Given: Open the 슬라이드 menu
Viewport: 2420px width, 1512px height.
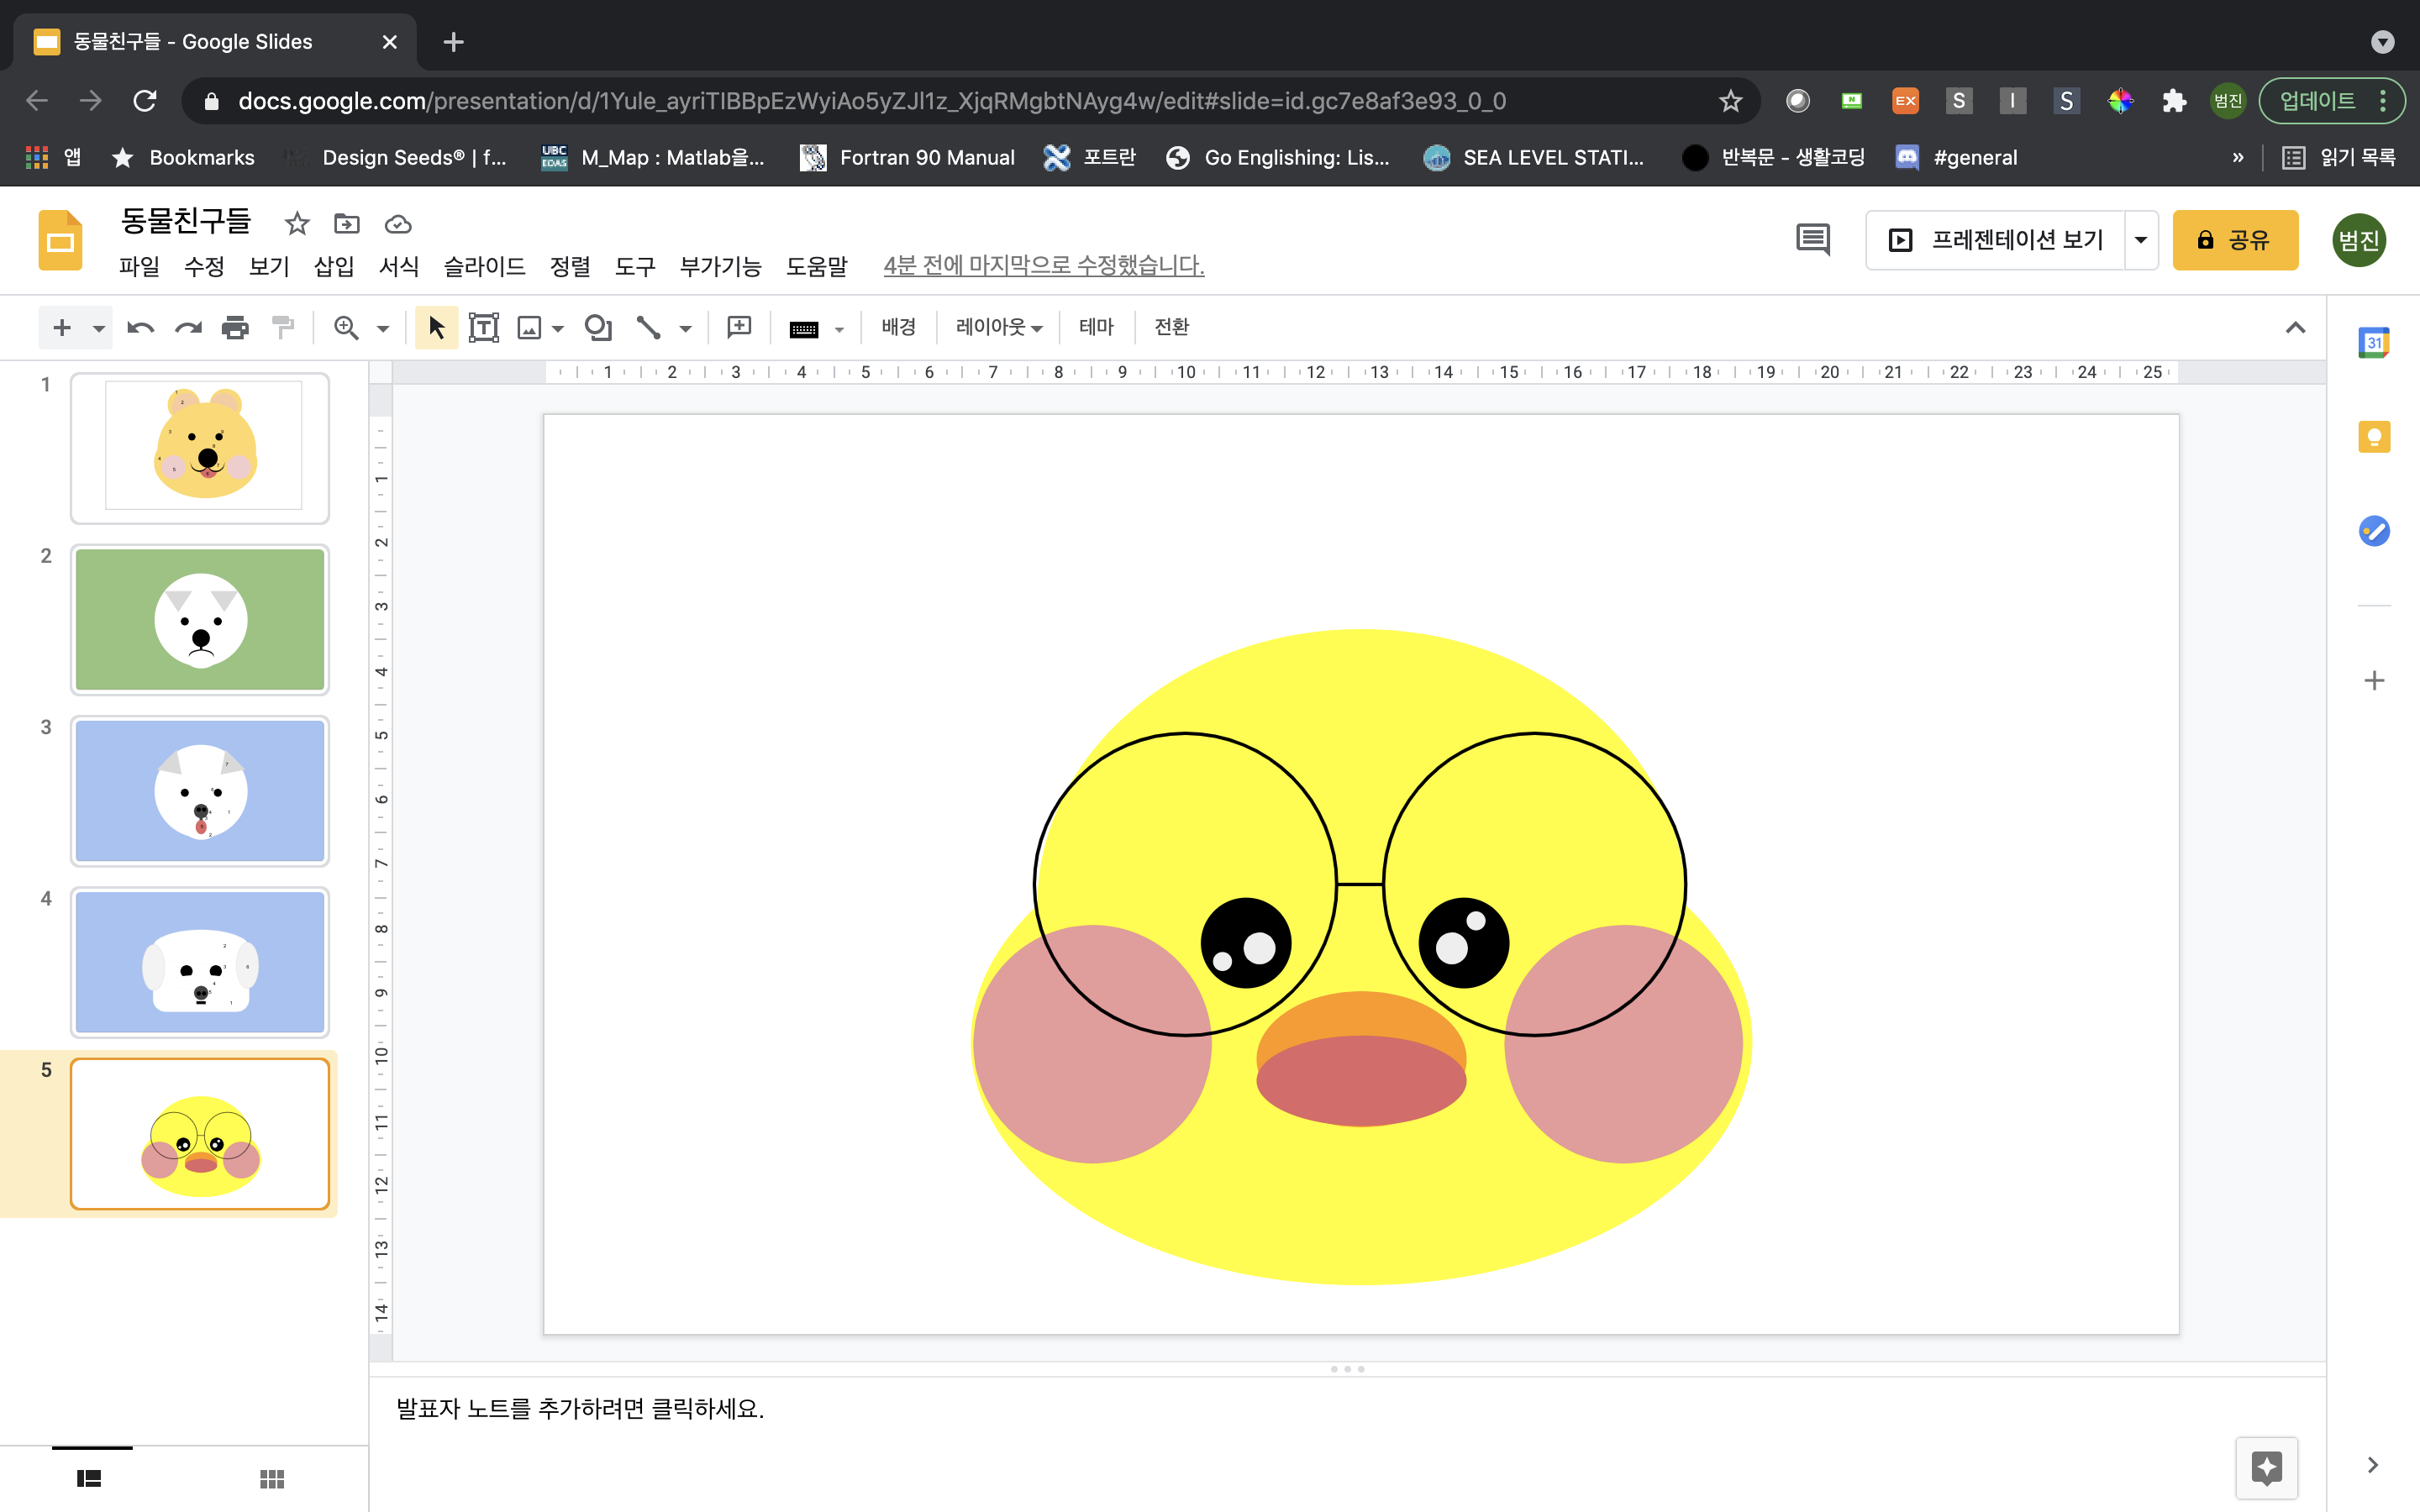Looking at the screenshot, I should tap(484, 266).
